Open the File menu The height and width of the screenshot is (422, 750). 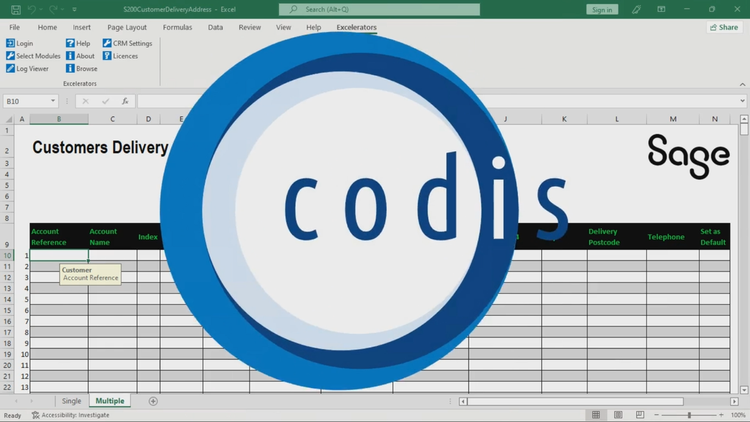14,27
